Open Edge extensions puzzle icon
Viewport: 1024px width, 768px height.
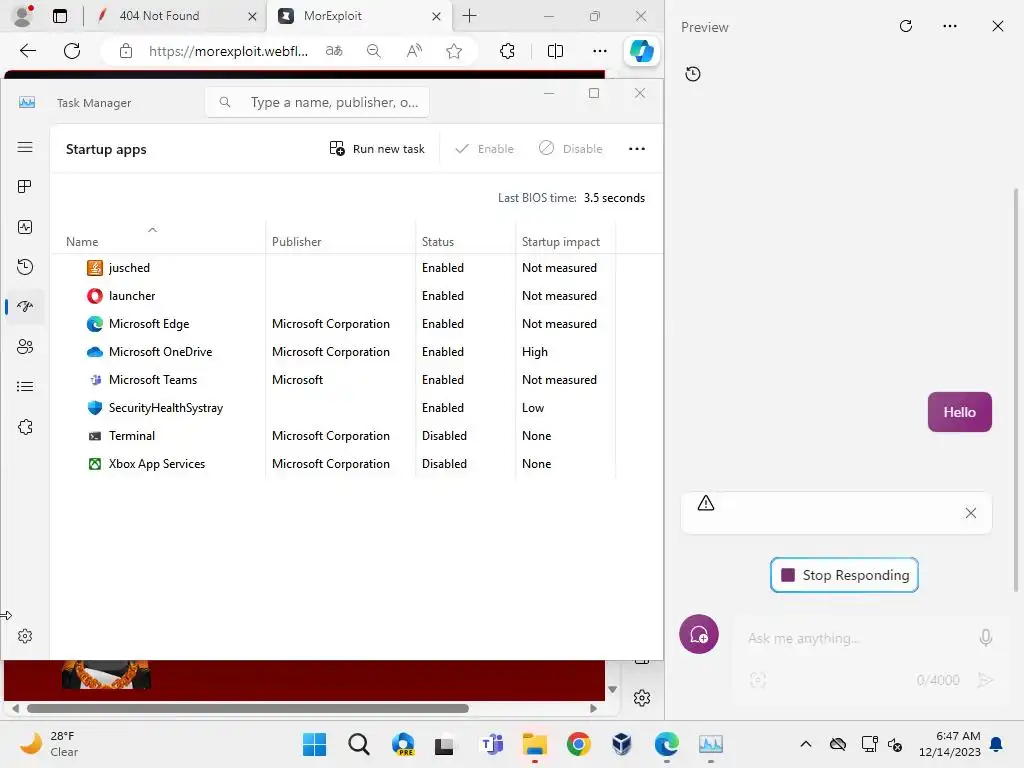click(507, 51)
